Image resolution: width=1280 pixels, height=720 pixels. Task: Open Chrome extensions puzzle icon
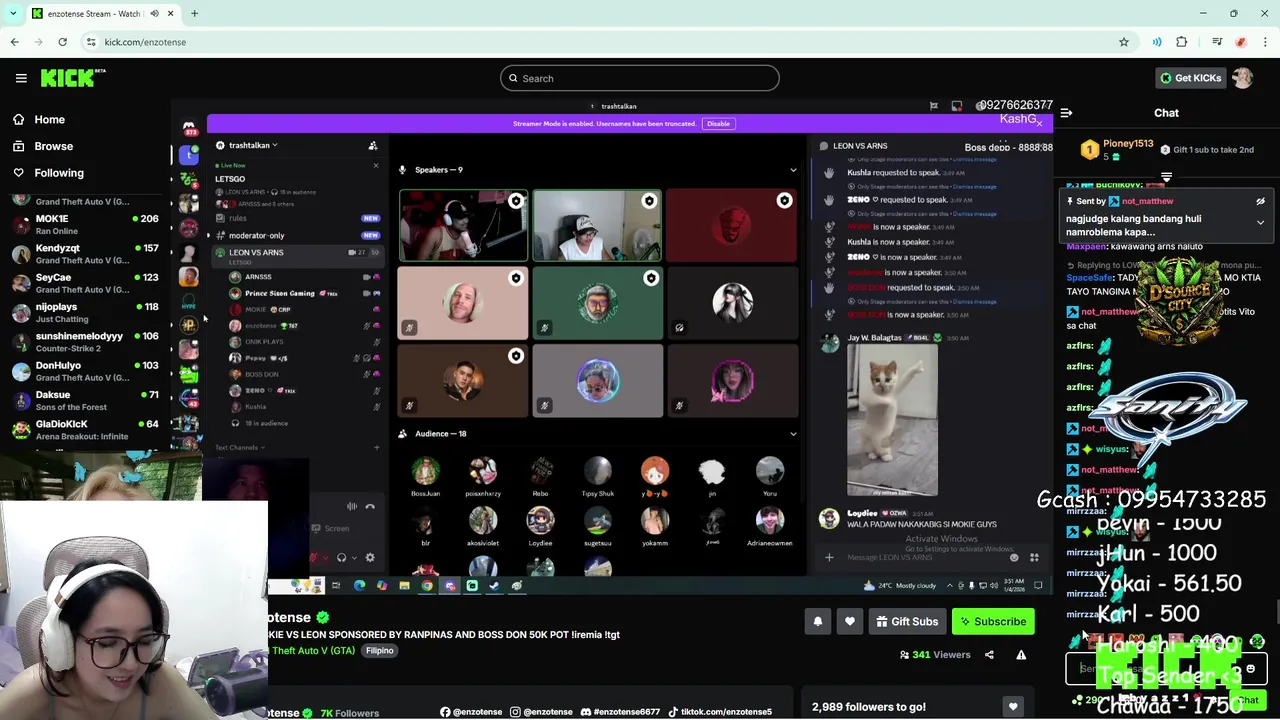pyautogui.click(x=1181, y=42)
